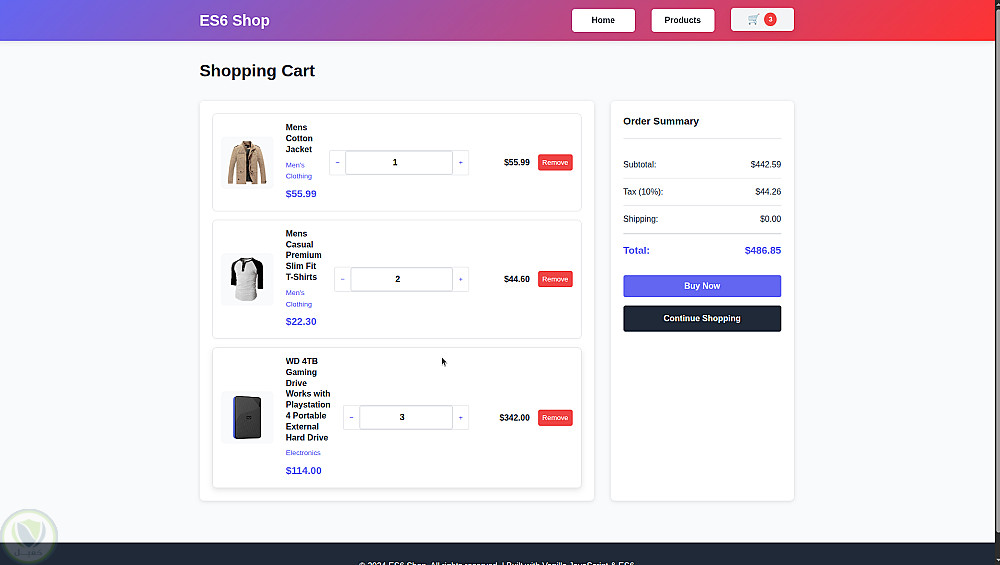The image size is (1000, 565).
Task: Go to the Home page
Action: pyautogui.click(x=603, y=20)
